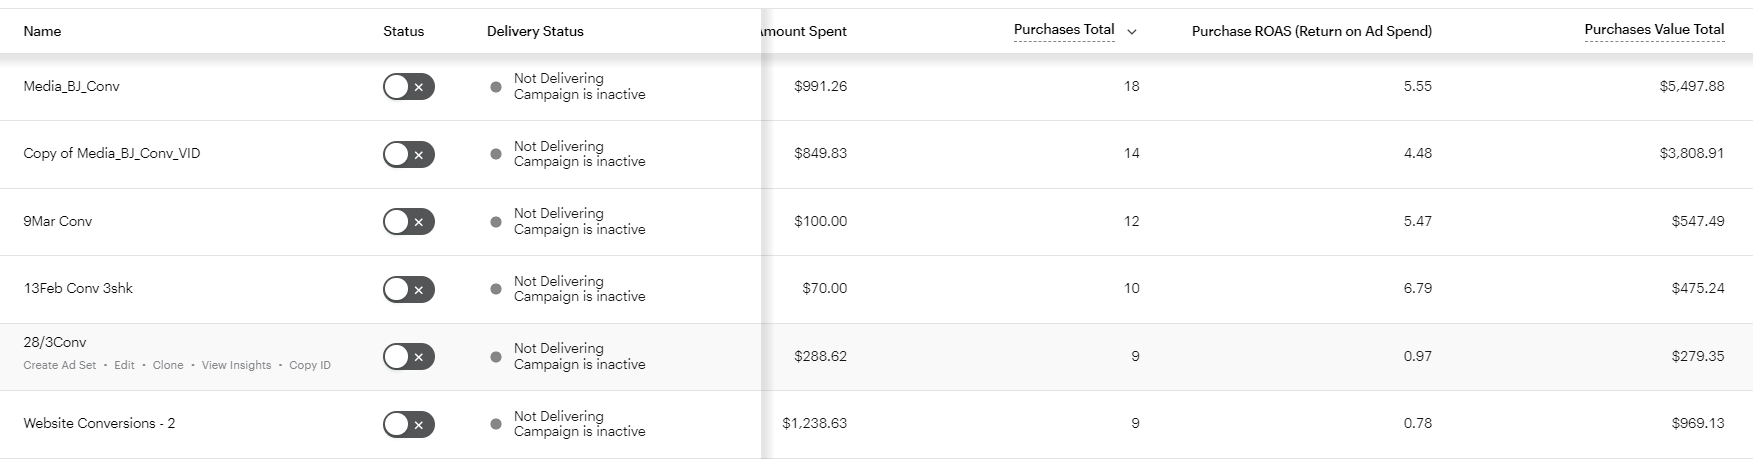This screenshot has width=1753, height=459.
Task: Click Edit link under 28/3Conv
Action: point(124,366)
